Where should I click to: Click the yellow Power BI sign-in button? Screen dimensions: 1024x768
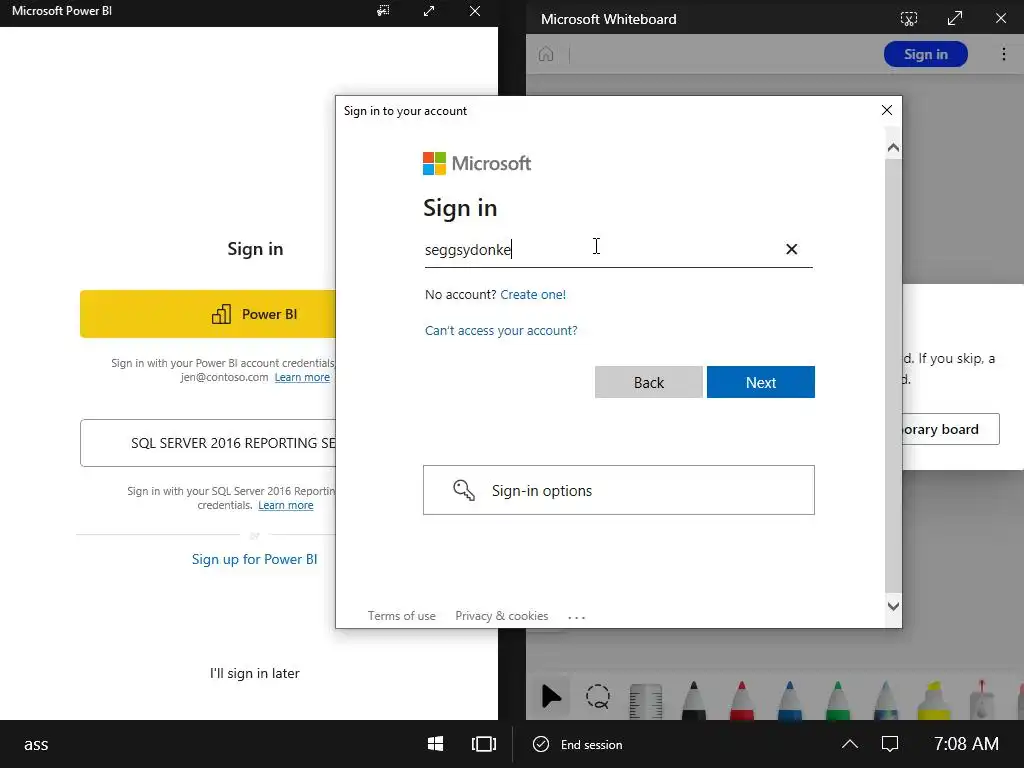pos(208,314)
